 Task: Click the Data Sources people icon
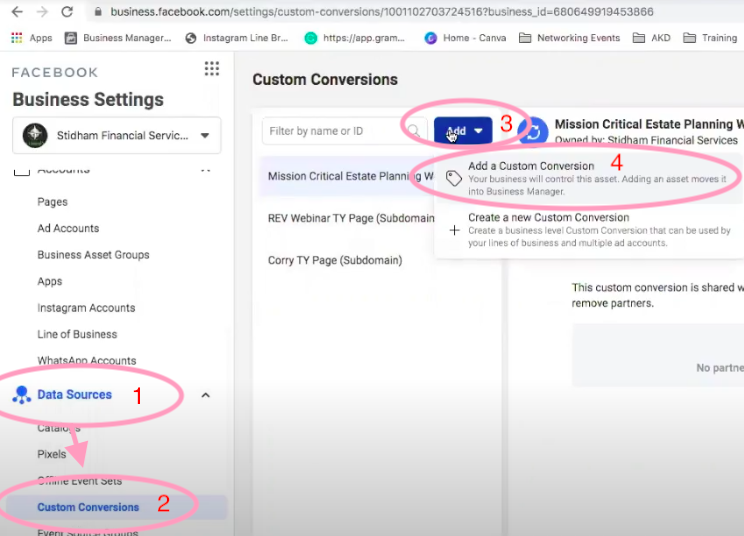pos(21,395)
